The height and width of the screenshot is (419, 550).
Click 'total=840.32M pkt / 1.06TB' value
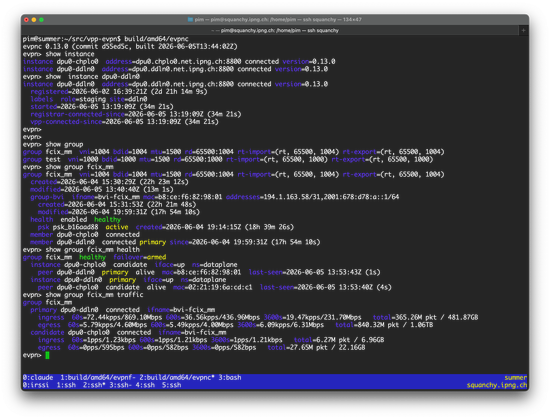coord(384,325)
